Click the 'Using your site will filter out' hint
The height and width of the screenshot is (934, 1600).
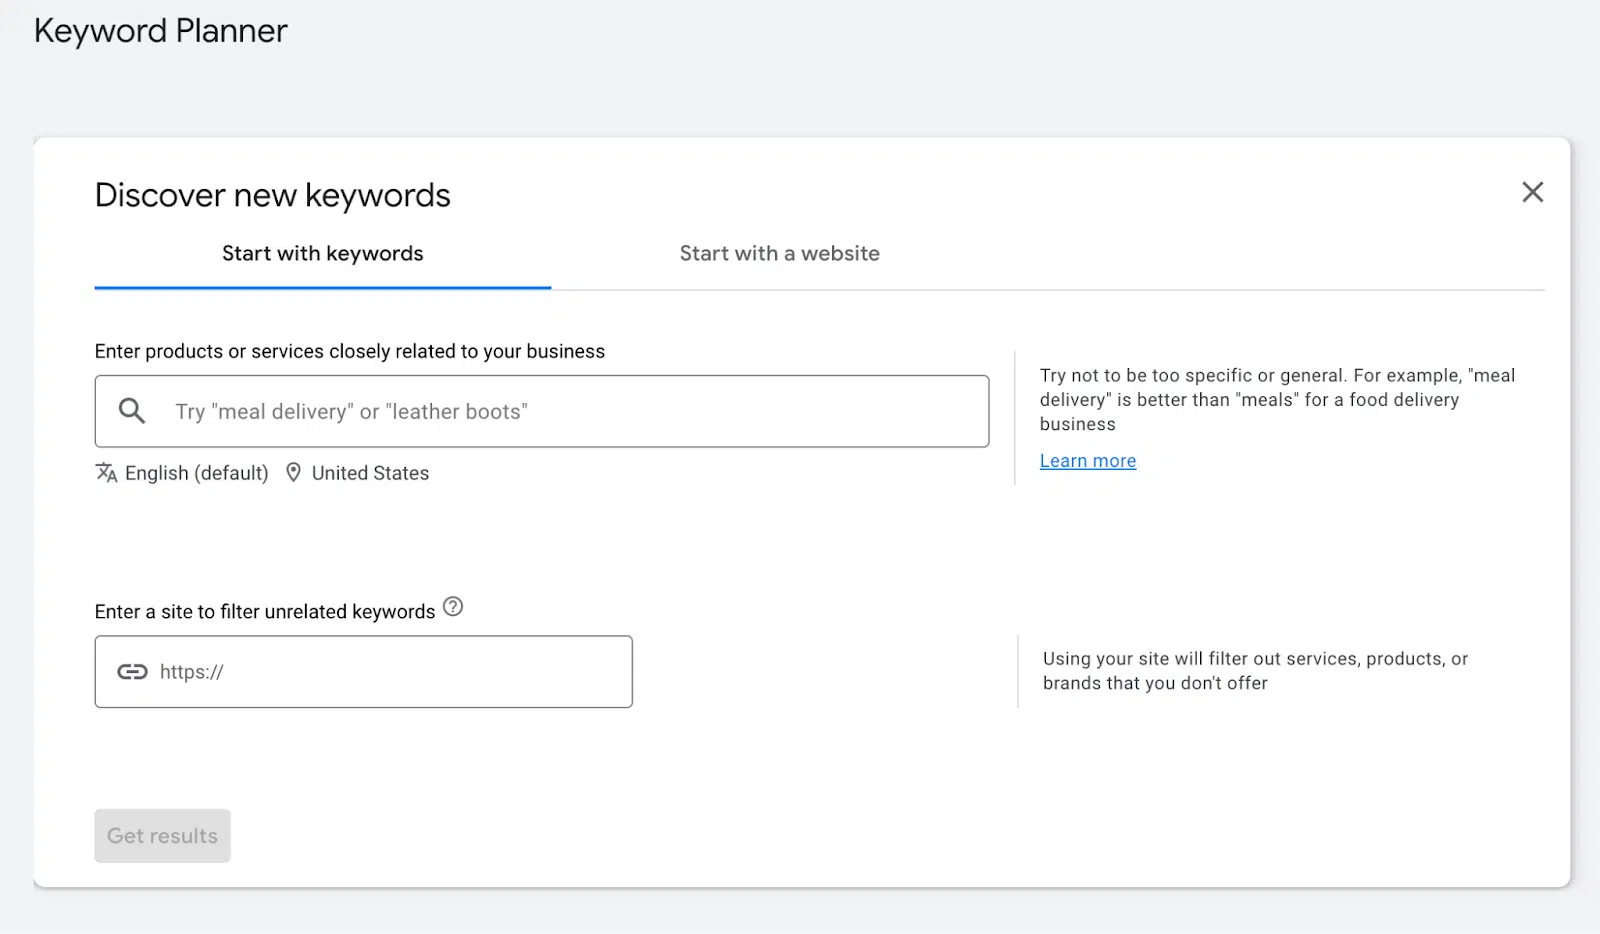(1255, 671)
